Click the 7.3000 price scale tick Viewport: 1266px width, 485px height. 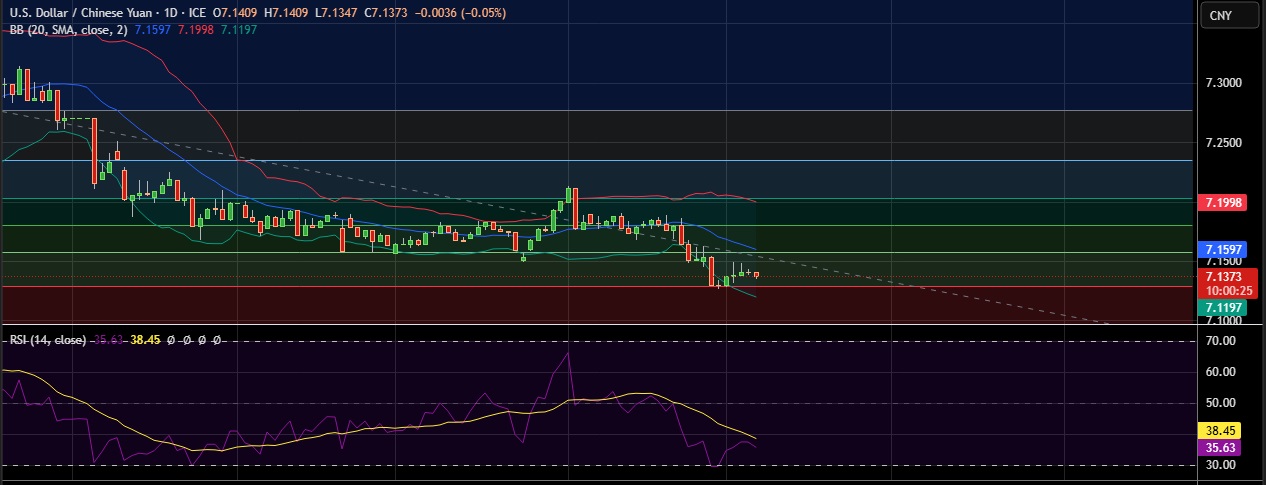[1224, 83]
